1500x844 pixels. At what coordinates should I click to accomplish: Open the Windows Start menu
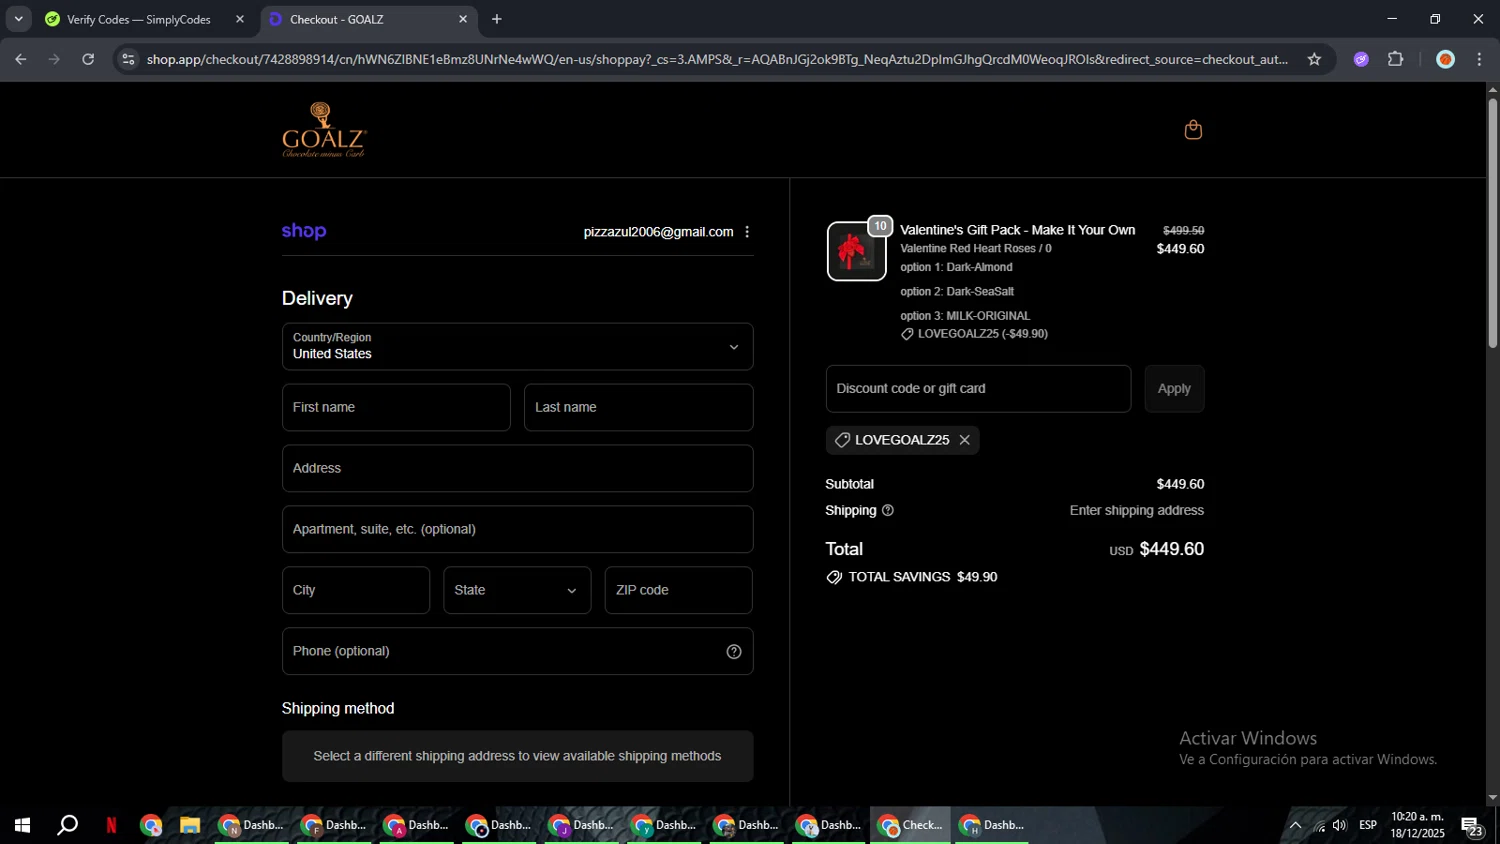[x=22, y=826]
